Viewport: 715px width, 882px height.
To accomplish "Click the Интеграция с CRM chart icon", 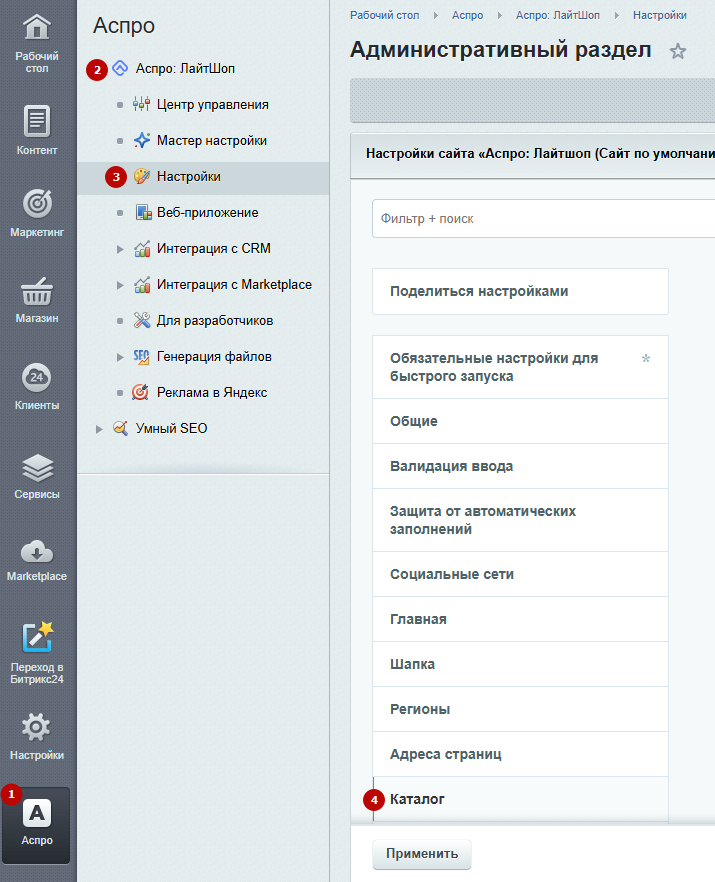I will tap(142, 249).
